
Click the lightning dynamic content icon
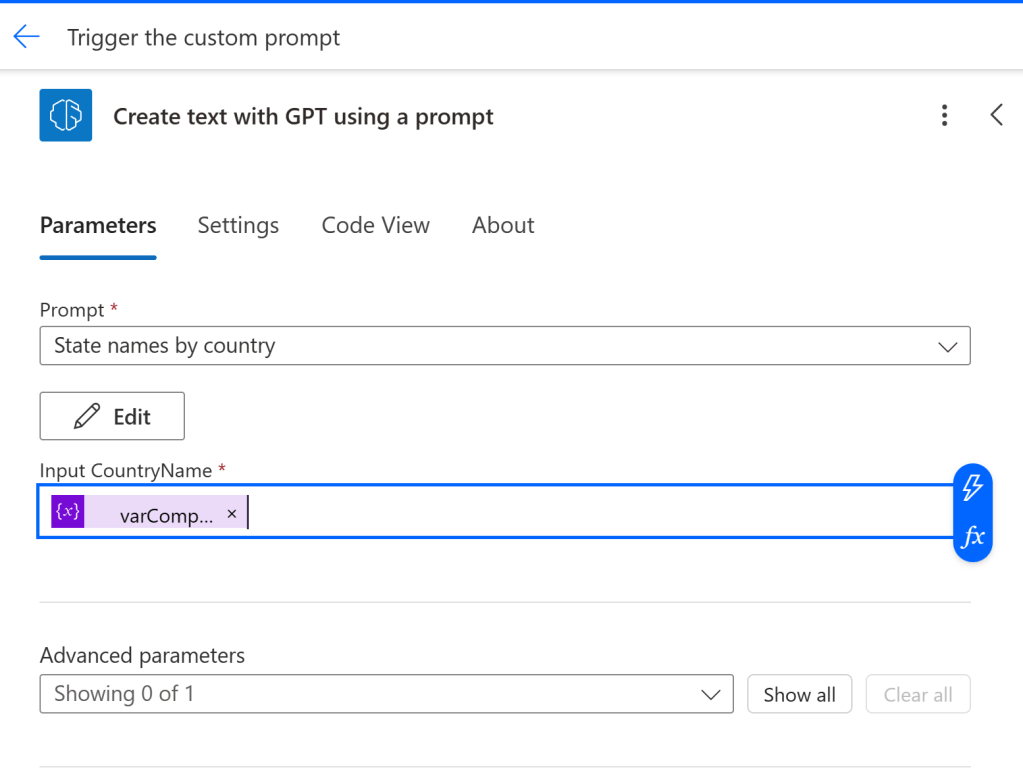pos(972,488)
